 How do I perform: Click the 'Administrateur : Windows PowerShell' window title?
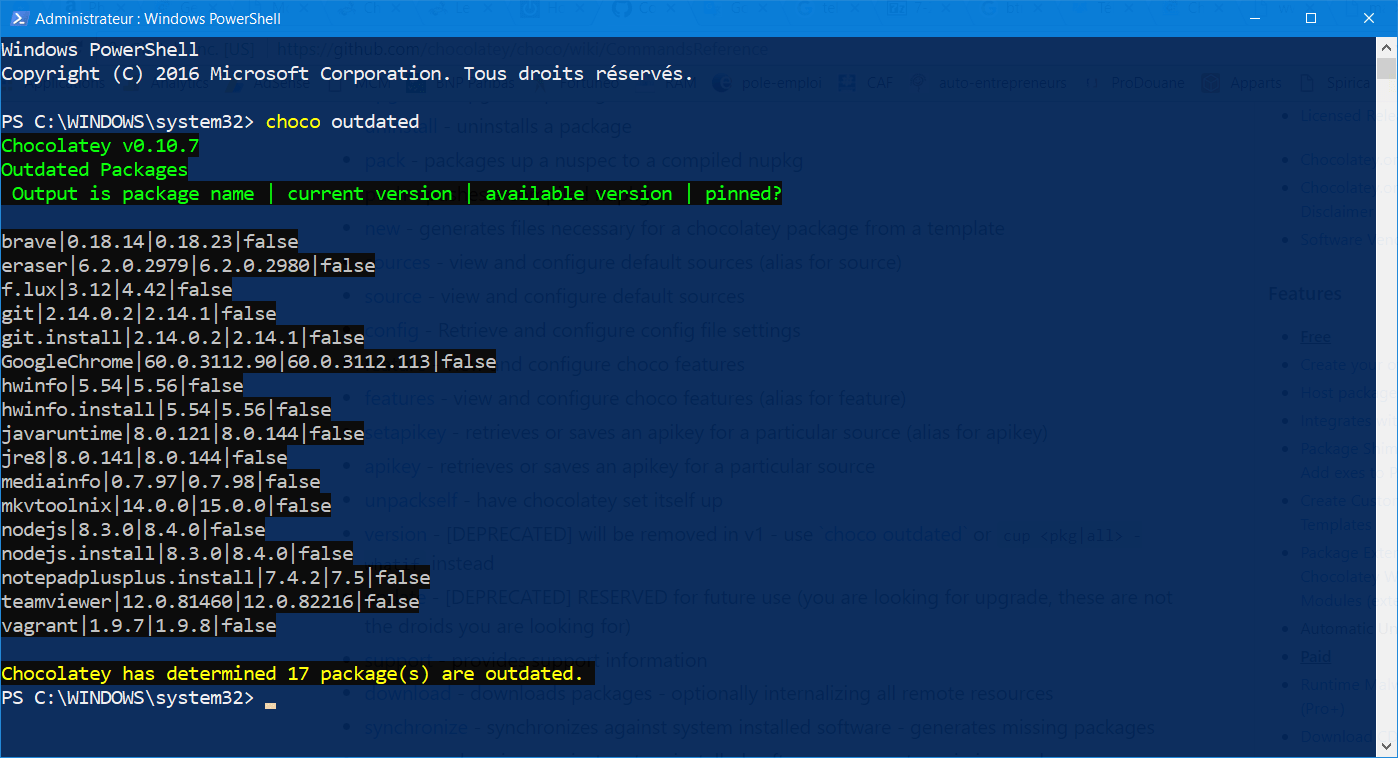(158, 19)
